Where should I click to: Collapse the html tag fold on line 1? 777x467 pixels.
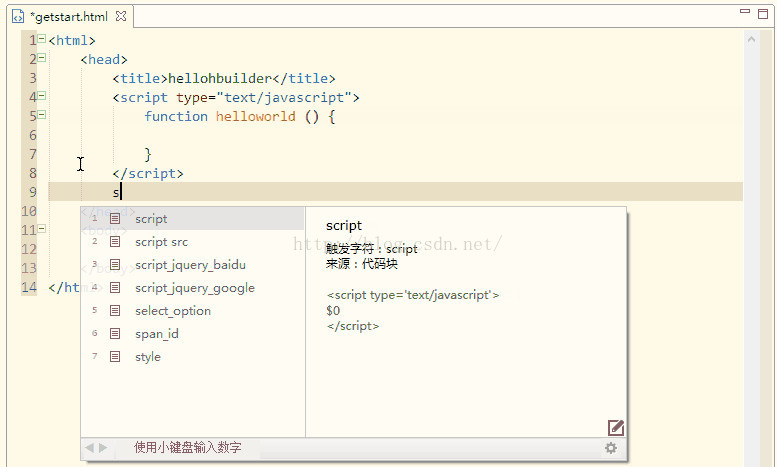coord(42,38)
